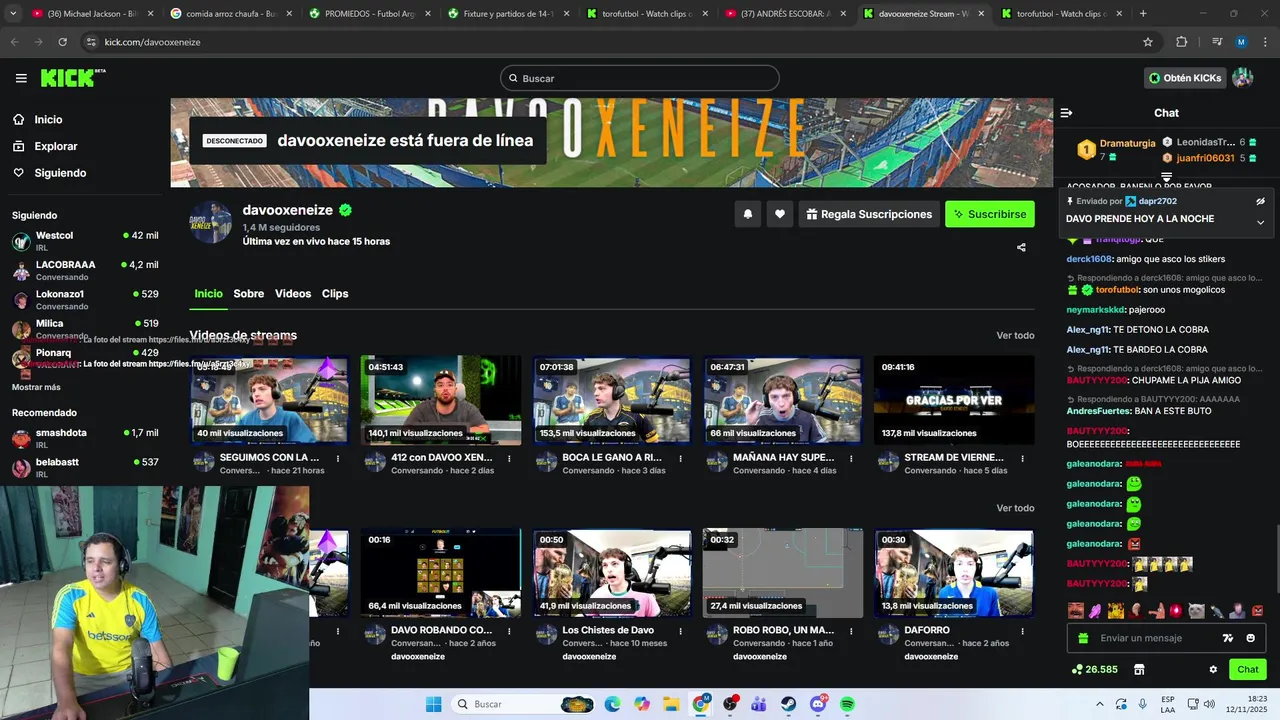Open options menu for STREAM DE VIERNE video
Screen dimensions: 1280x720
(1022, 459)
